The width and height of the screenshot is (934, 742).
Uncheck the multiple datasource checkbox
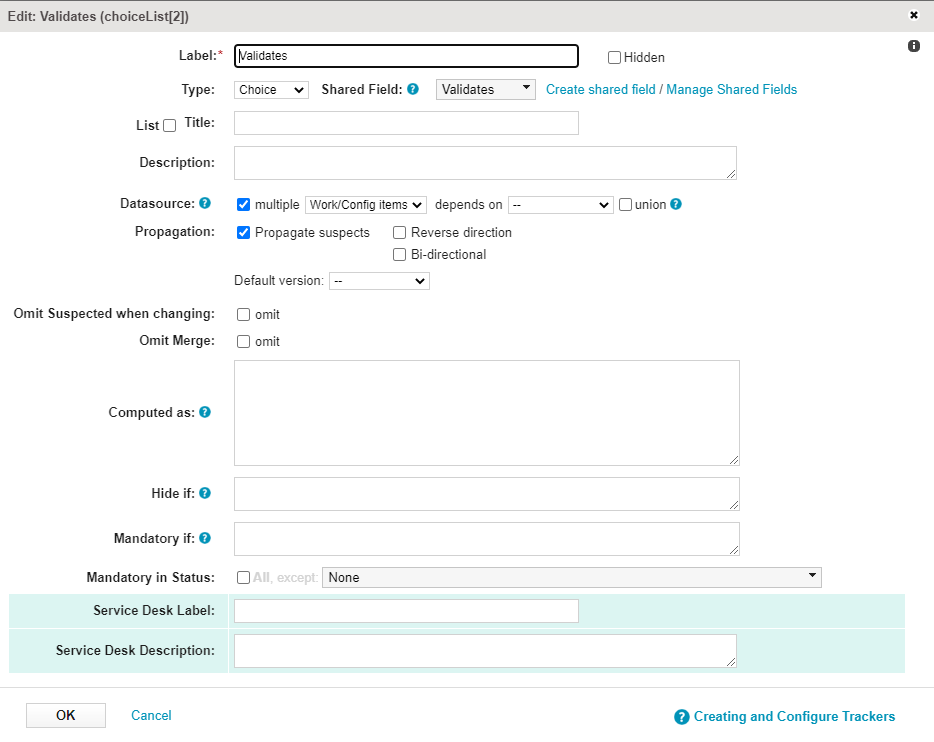[x=243, y=205]
